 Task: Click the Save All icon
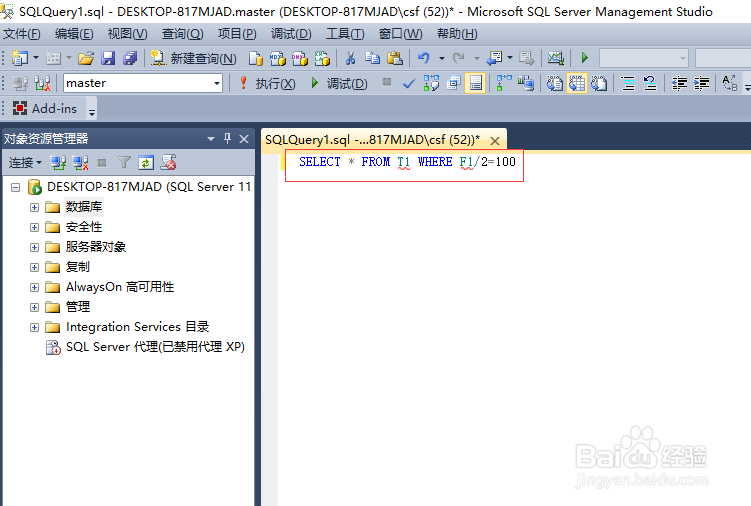coord(130,58)
